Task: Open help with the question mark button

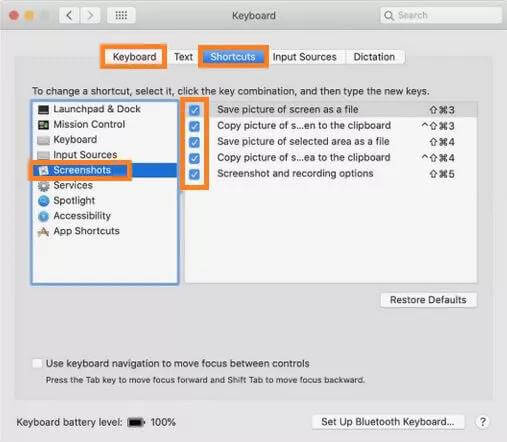Action: [x=482, y=422]
